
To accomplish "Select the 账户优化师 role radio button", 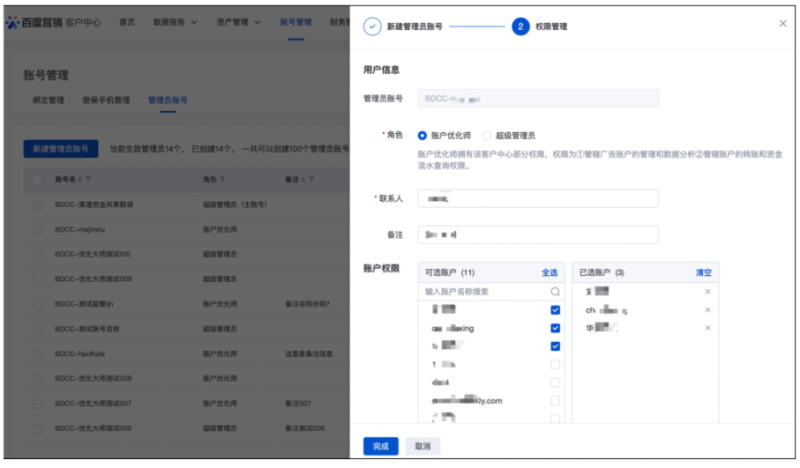I will click(422, 136).
